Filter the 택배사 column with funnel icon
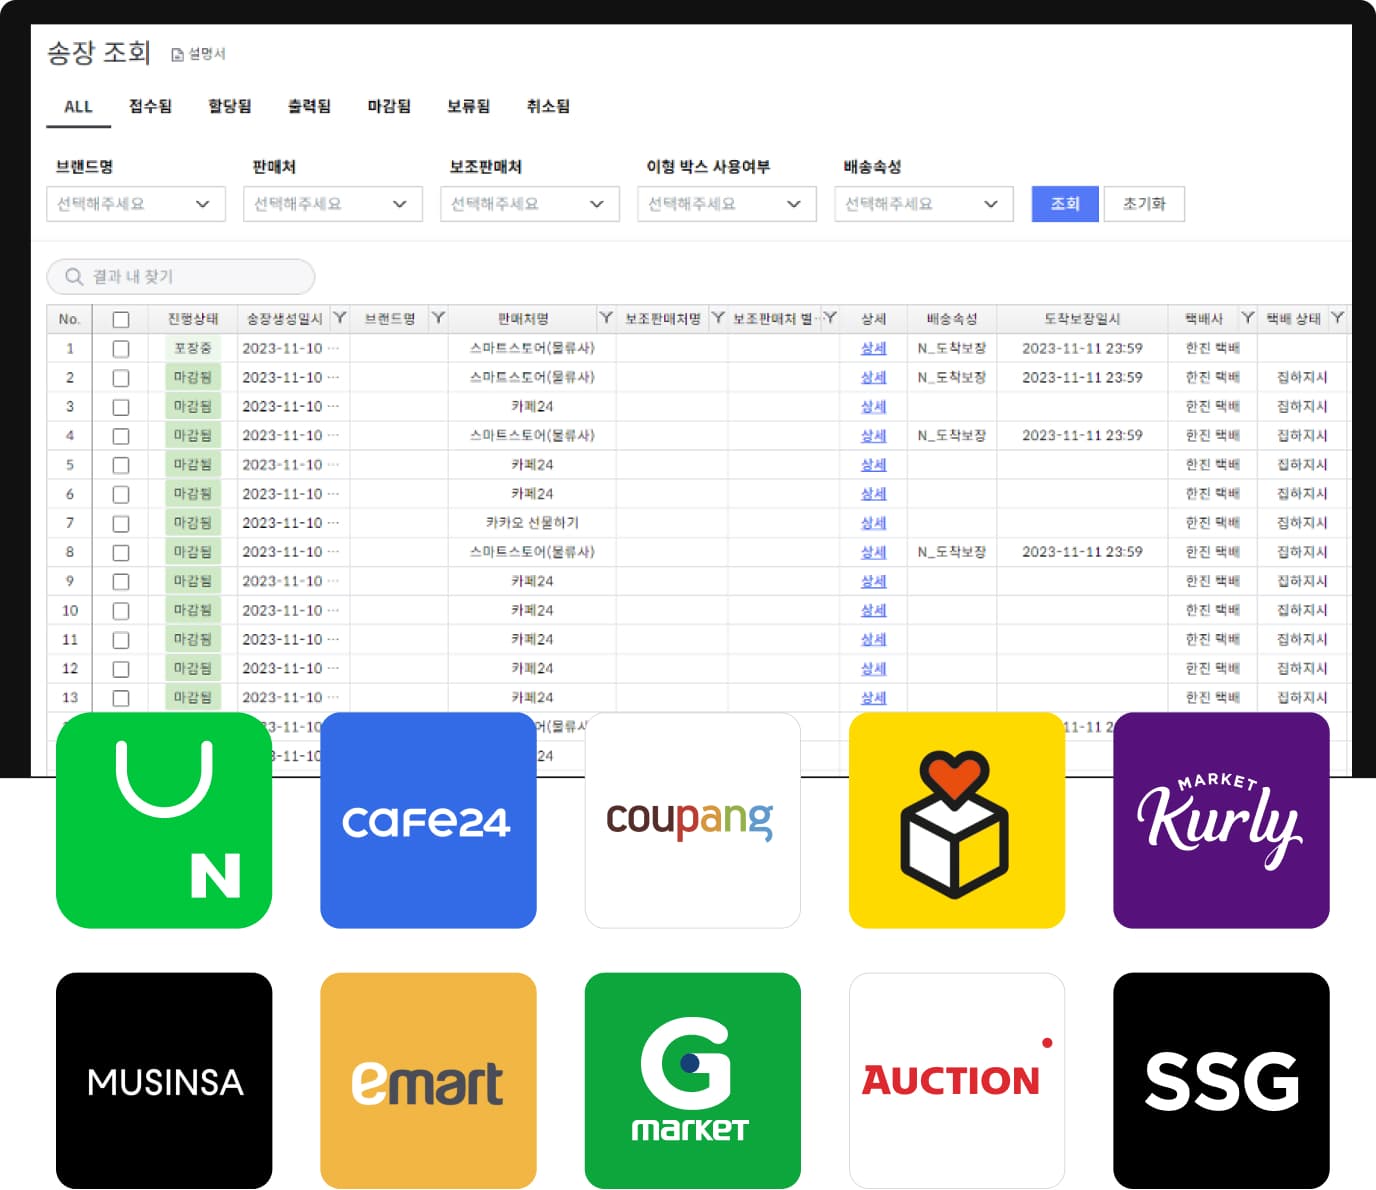Screen dimensions: 1376x1190 coord(1248,318)
